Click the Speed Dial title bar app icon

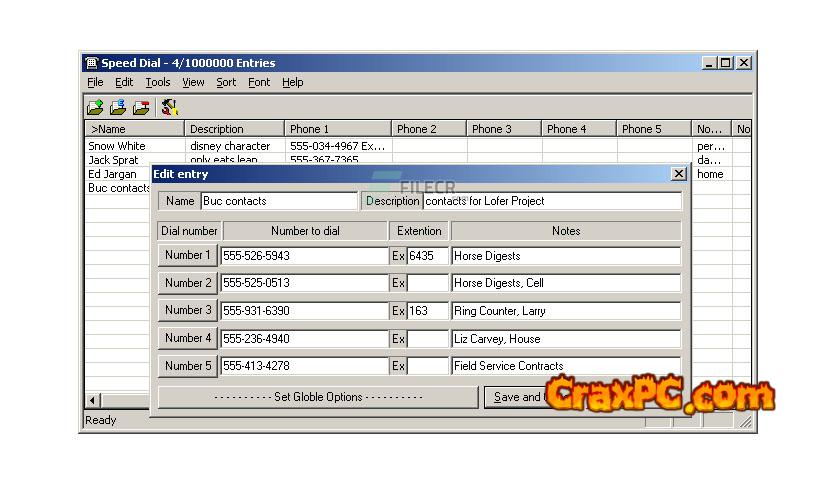(x=91, y=63)
